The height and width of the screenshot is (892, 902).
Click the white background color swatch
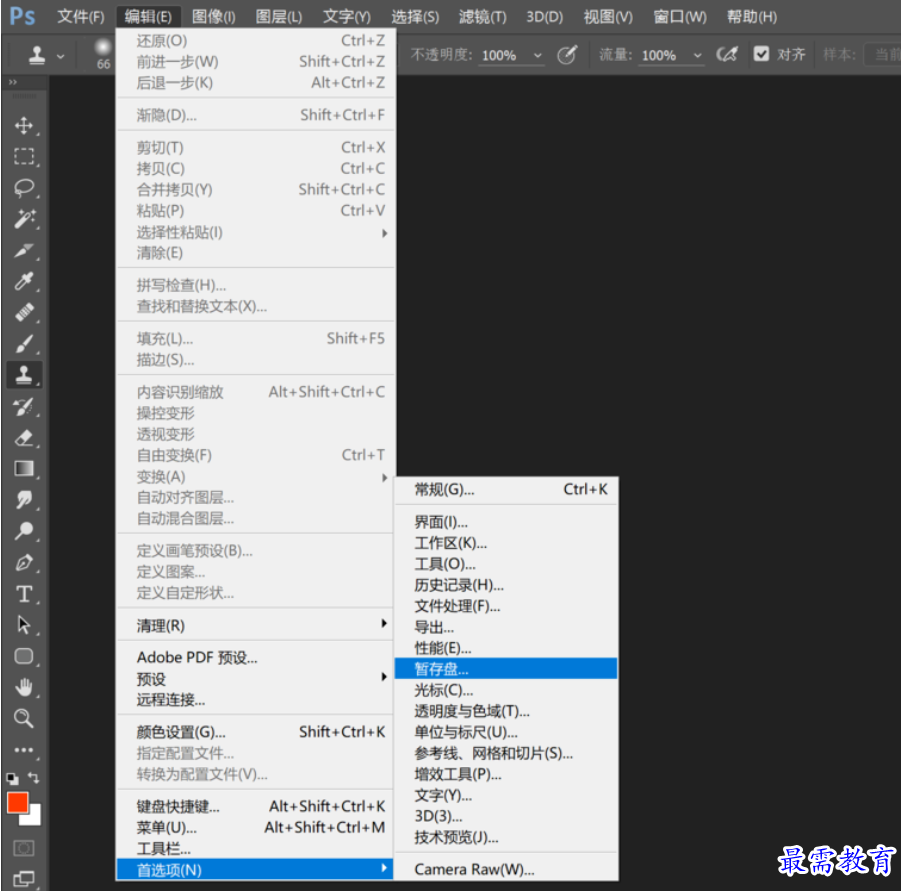(x=35, y=818)
